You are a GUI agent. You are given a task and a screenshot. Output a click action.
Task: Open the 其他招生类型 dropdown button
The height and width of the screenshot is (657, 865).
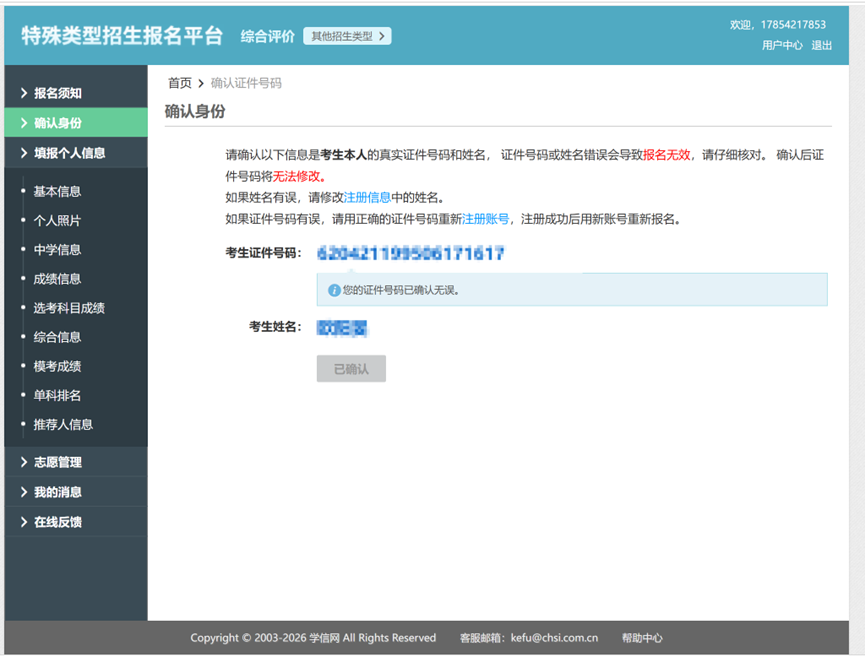click(347, 36)
